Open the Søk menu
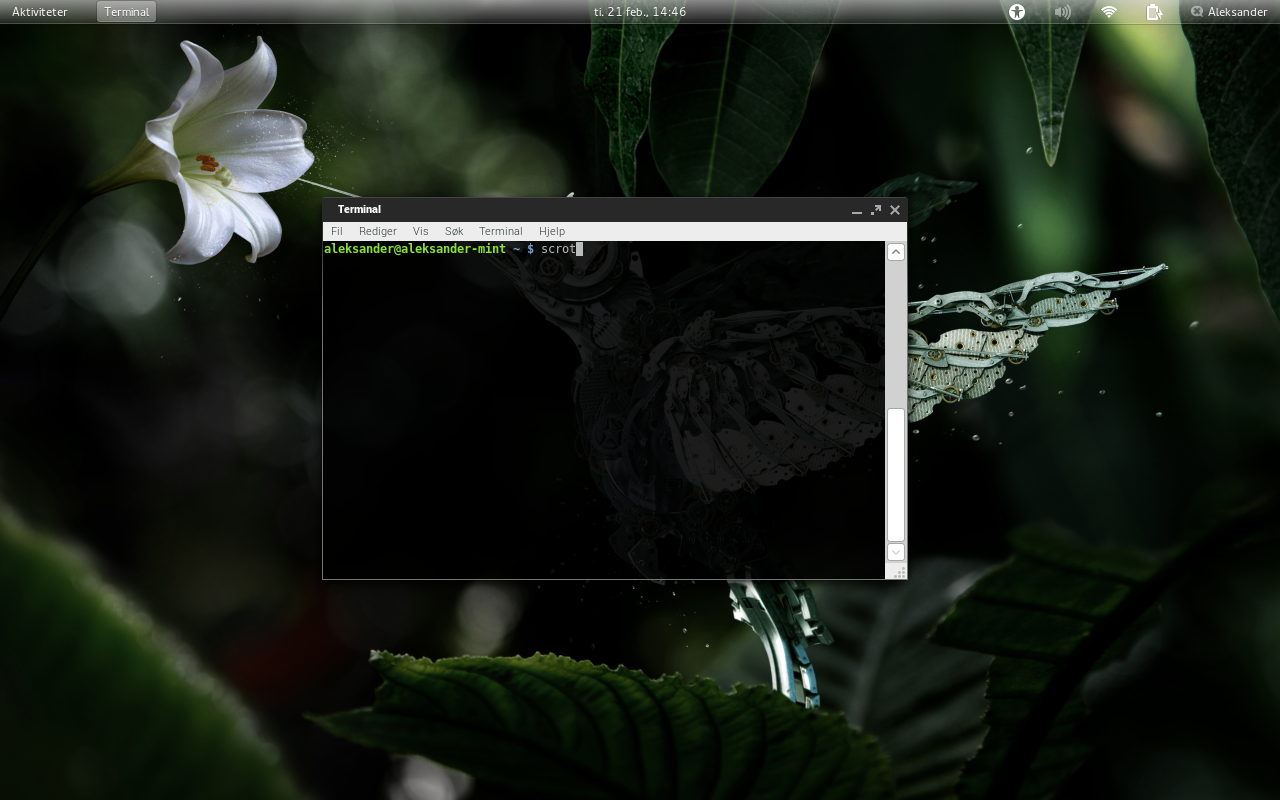 [x=454, y=231]
